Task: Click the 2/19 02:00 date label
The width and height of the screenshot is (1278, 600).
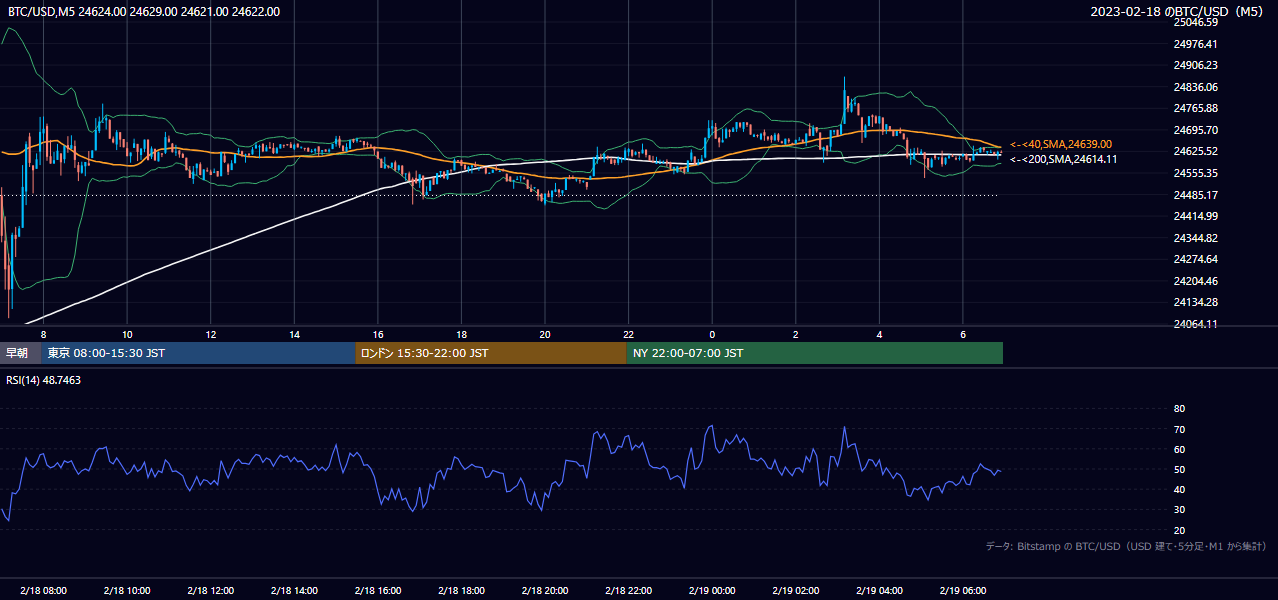Action: click(x=795, y=590)
